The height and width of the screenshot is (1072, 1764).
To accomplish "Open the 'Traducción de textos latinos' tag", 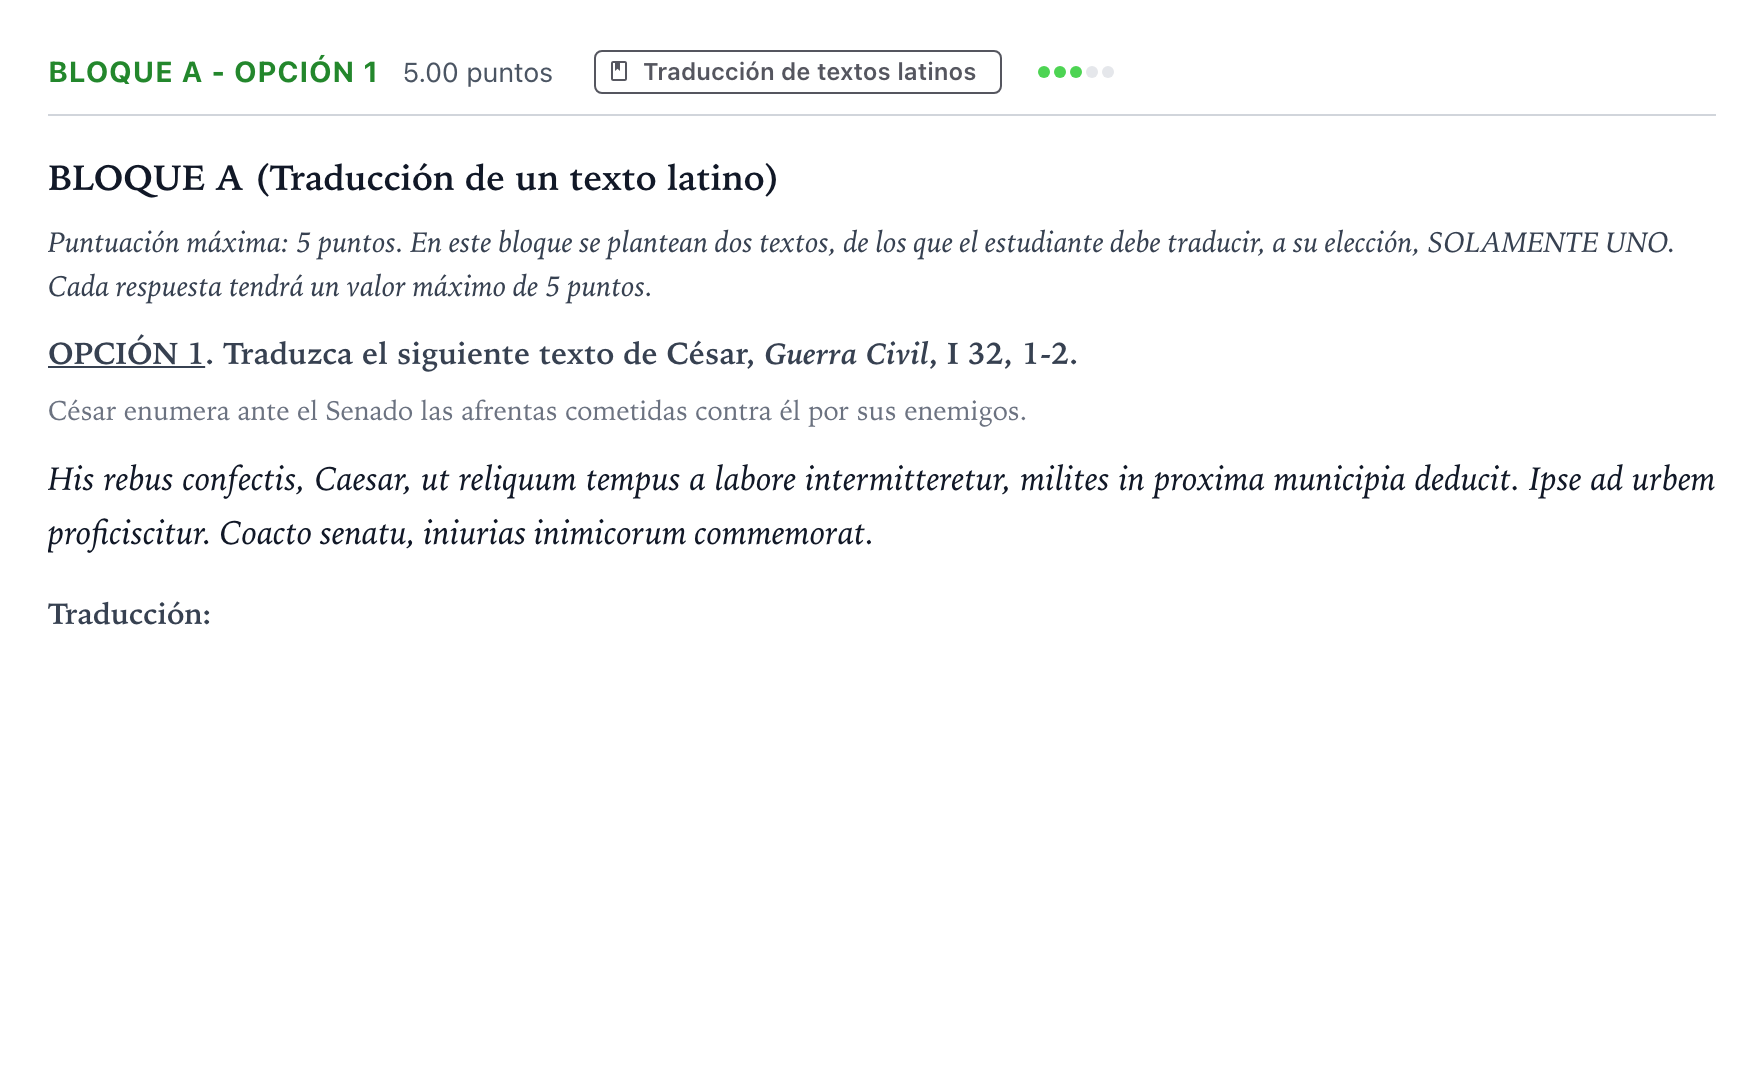I will tap(797, 72).
